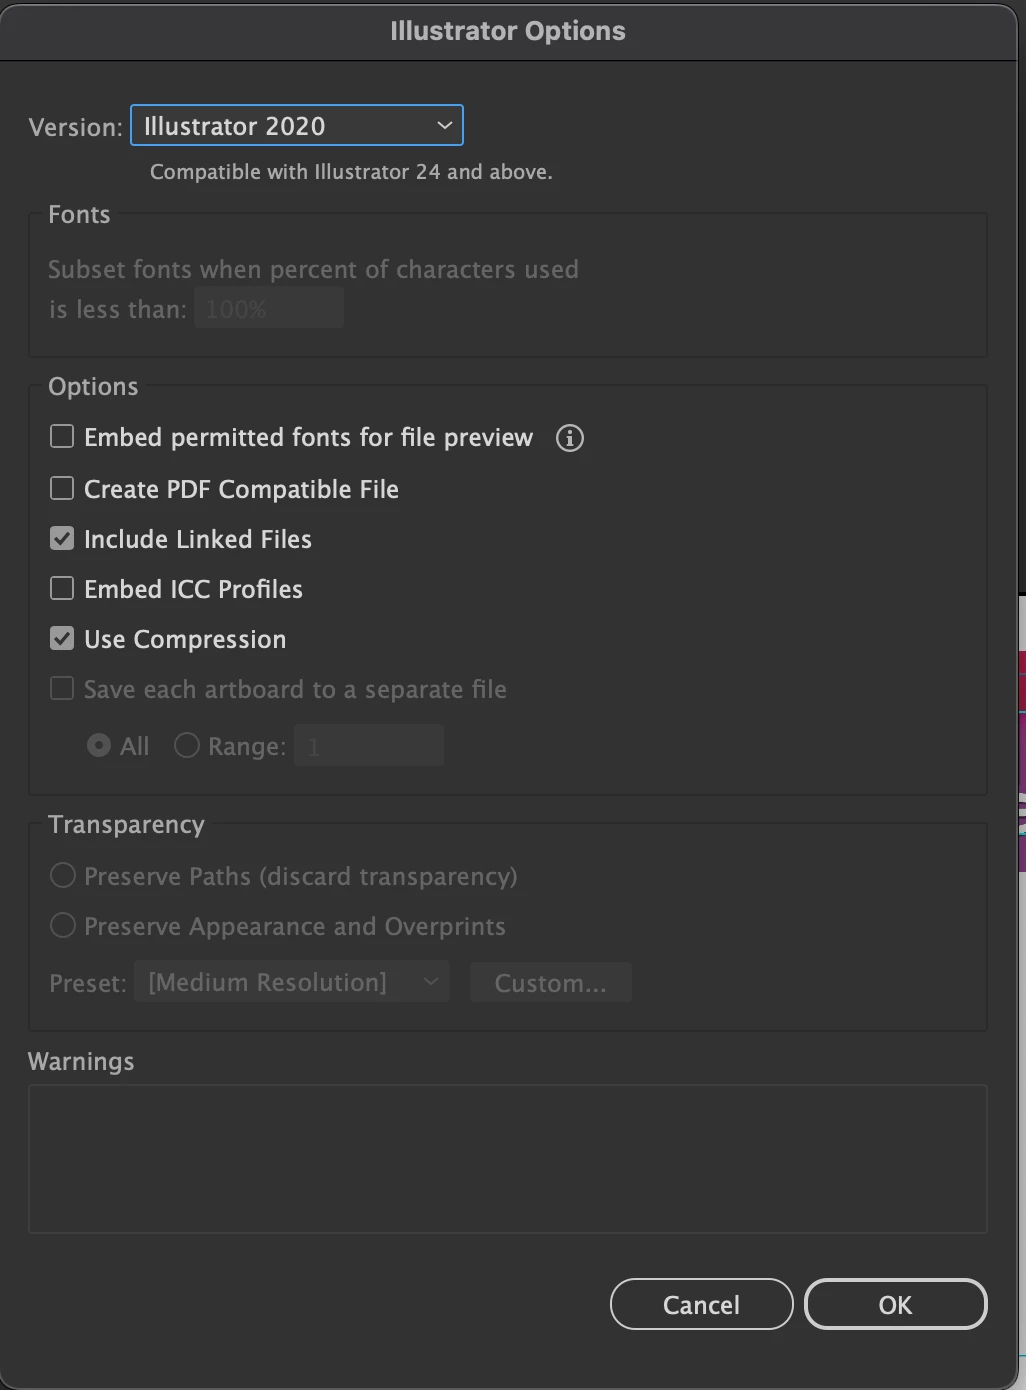
Task: Click the Custom... transparency button
Action: [x=551, y=983]
